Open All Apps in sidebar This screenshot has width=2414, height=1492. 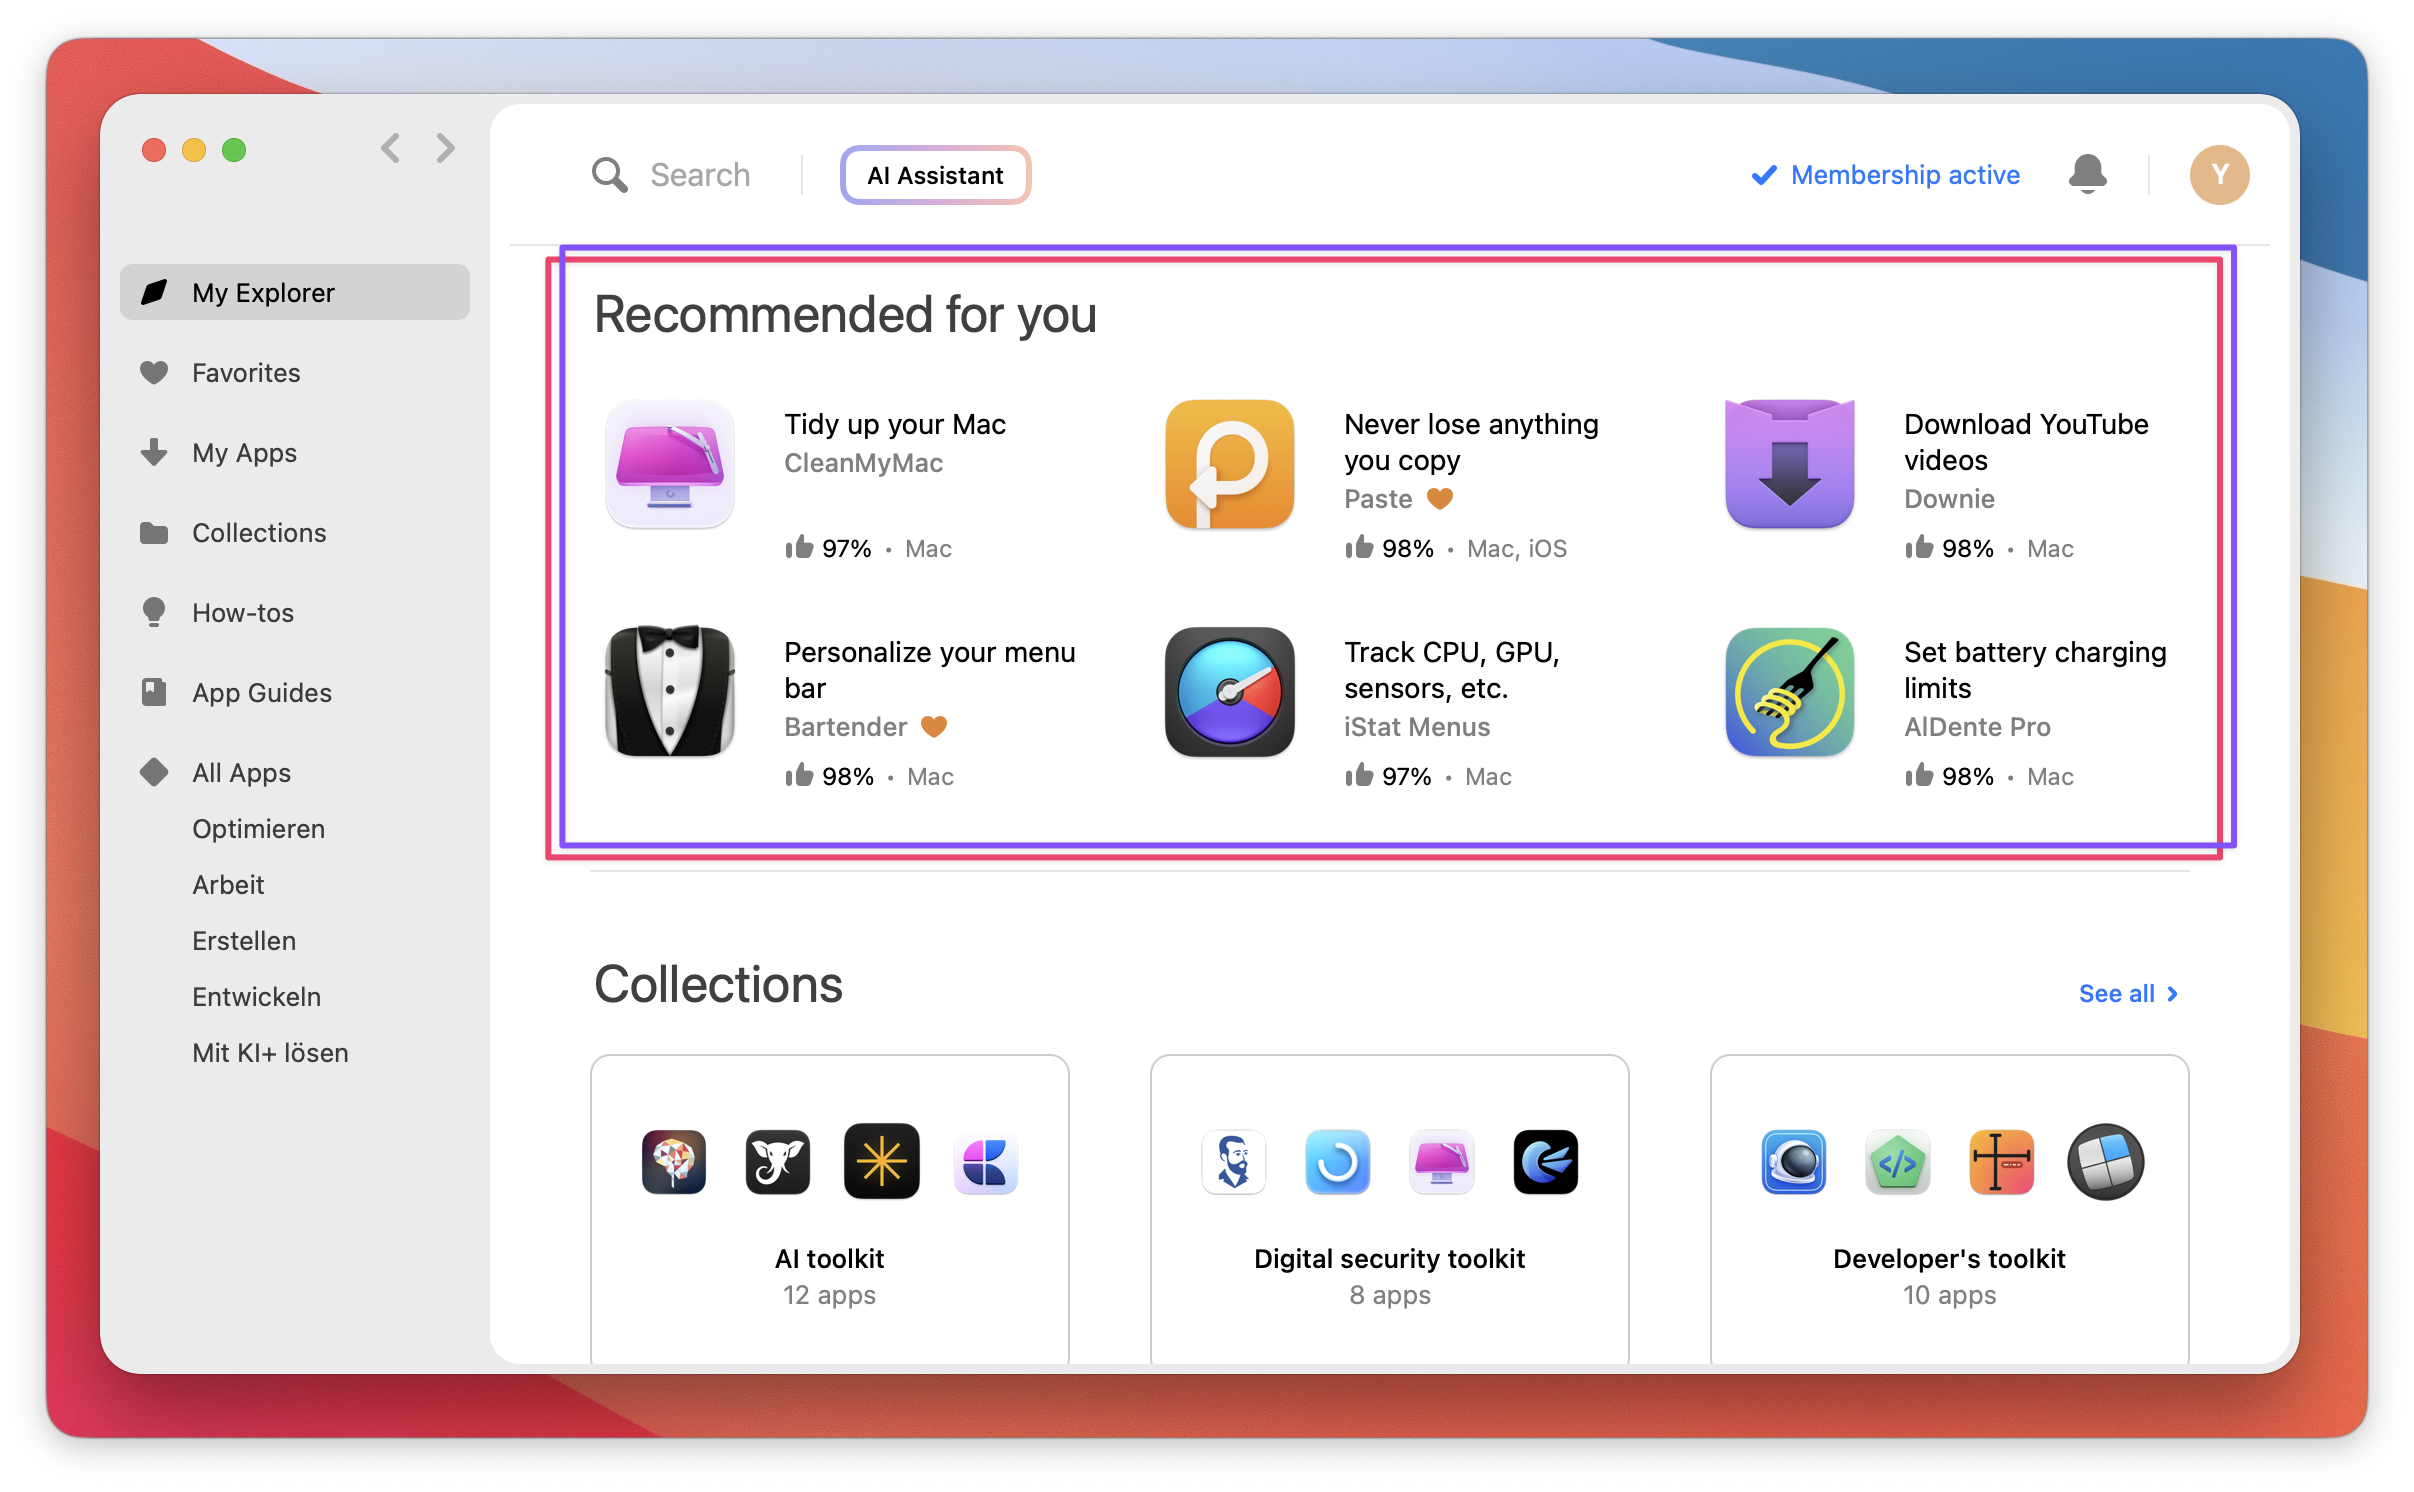tap(295, 772)
